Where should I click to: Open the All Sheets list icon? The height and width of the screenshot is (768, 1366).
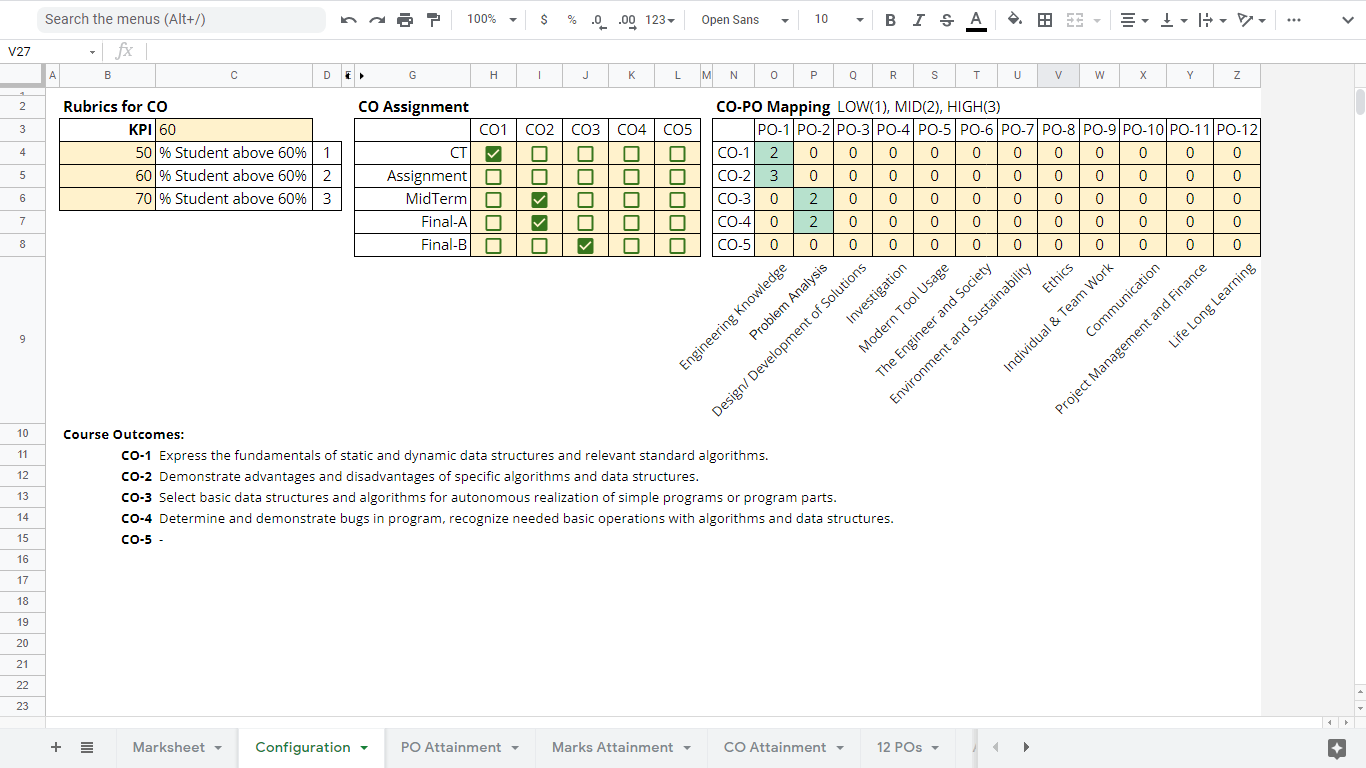[87, 747]
